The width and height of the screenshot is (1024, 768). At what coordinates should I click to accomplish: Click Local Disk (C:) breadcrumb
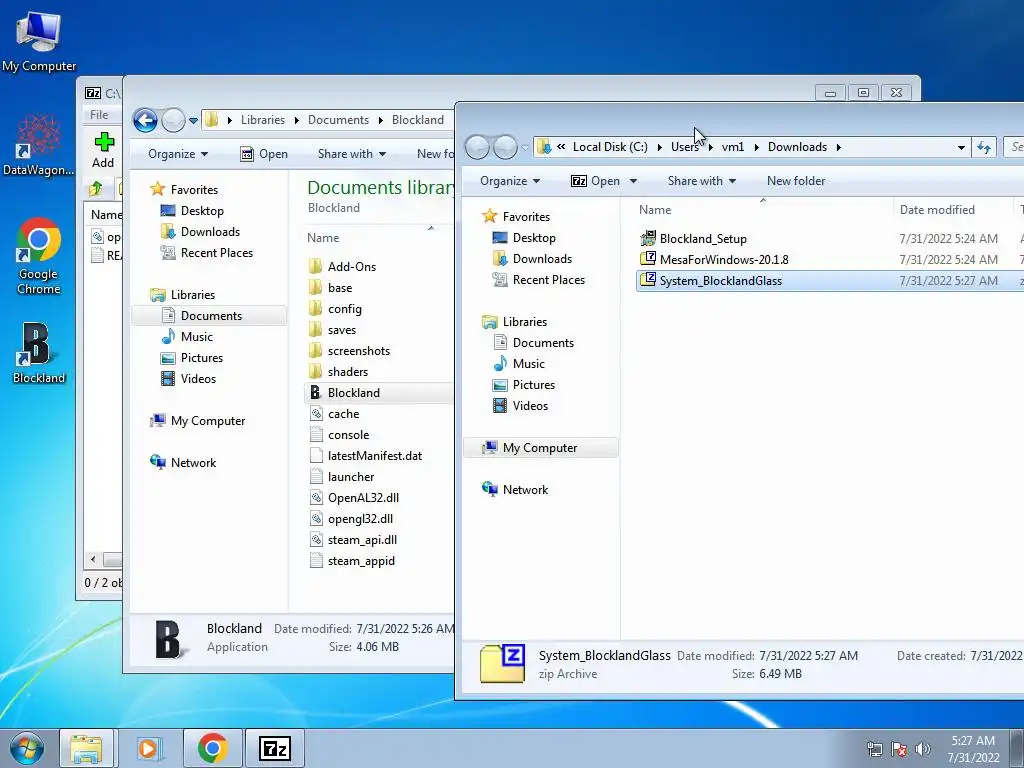pyautogui.click(x=610, y=147)
